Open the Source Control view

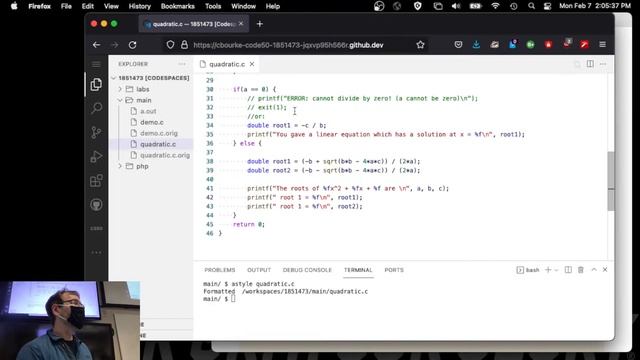(x=96, y=132)
